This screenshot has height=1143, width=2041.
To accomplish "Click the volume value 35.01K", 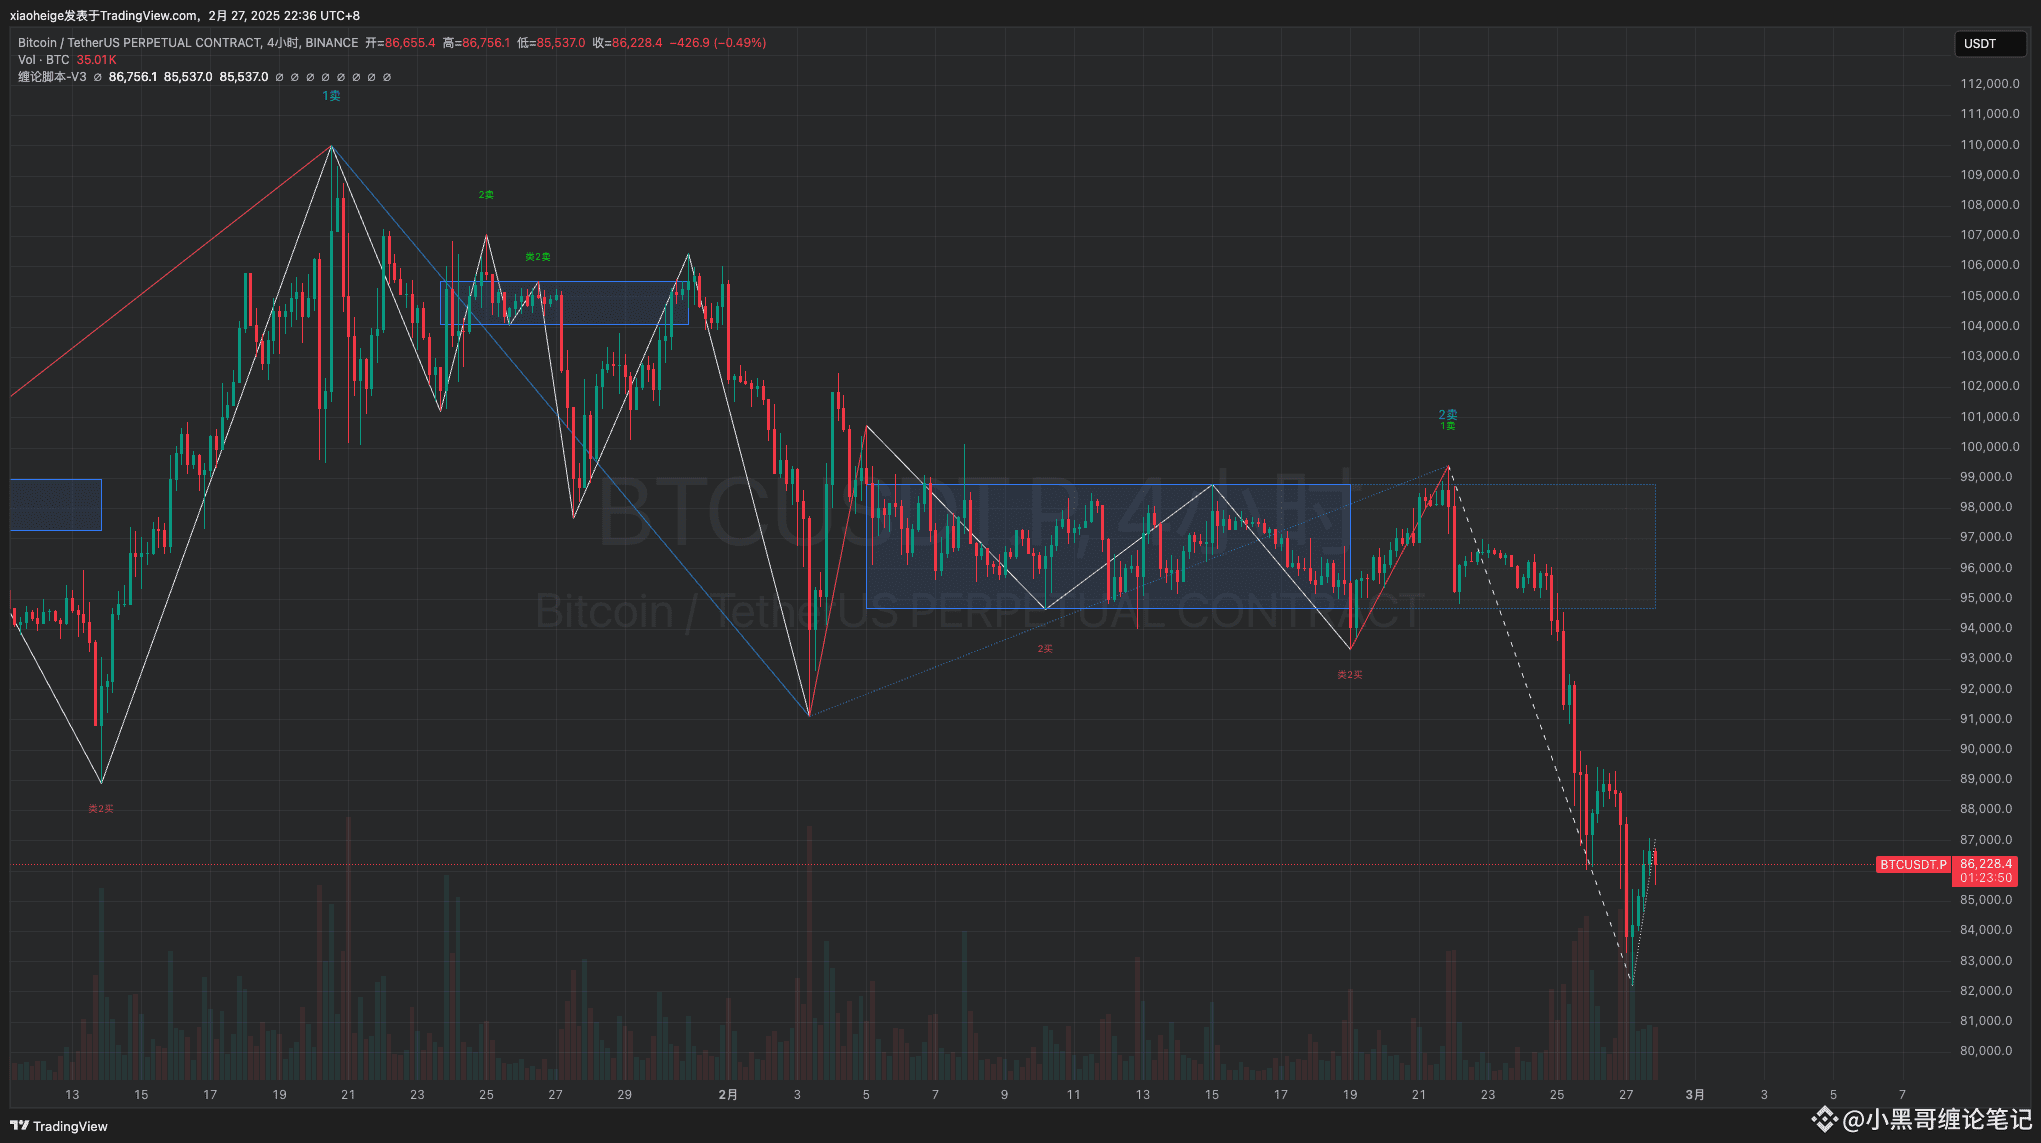I will tap(97, 60).
